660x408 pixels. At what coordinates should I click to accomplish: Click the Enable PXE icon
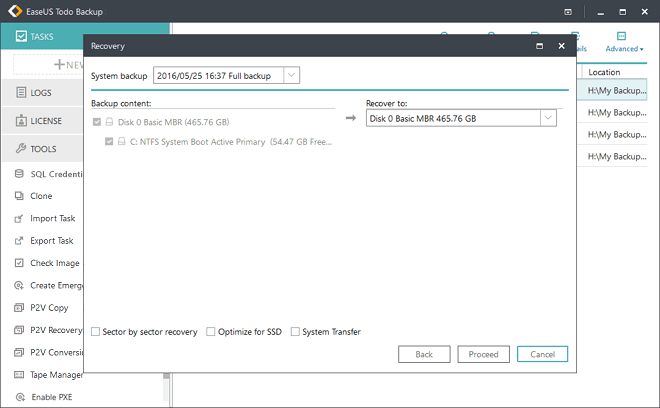20,397
